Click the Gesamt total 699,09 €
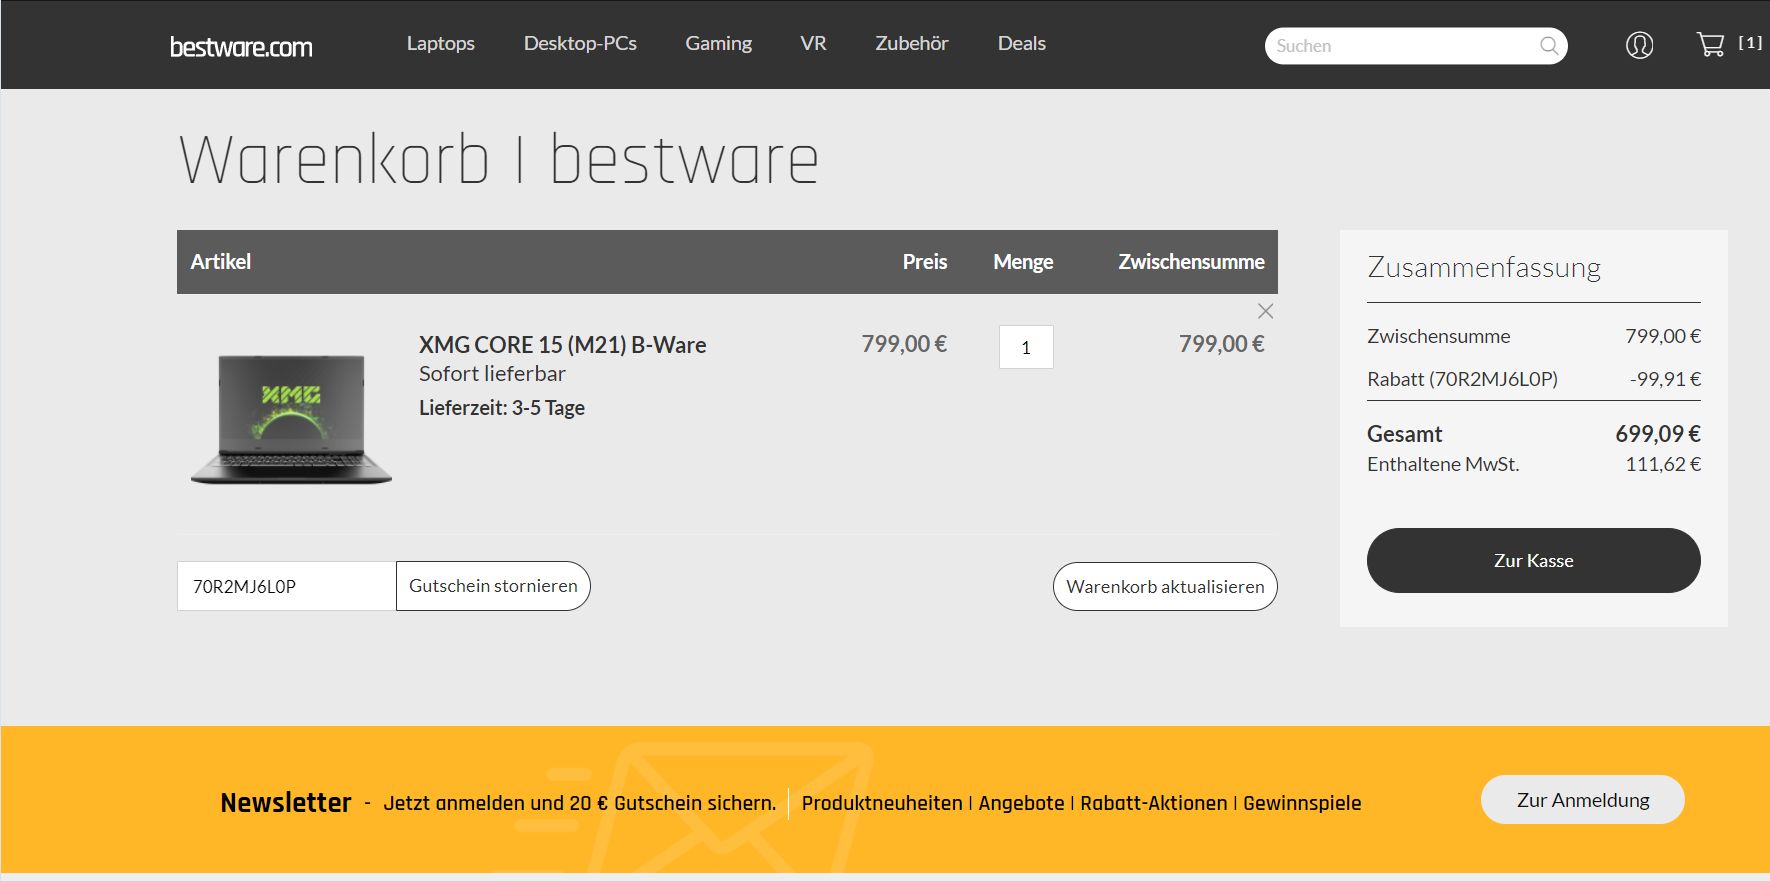Screen dimensions: 1770x881 coord(1658,434)
